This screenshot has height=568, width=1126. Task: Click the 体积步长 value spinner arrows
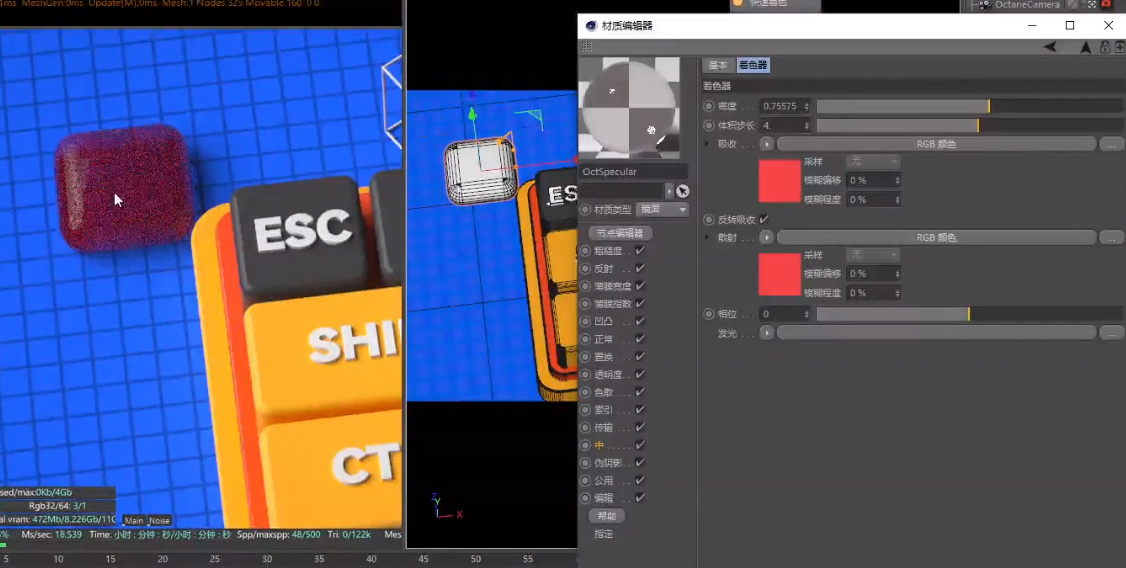click(806, 126)
